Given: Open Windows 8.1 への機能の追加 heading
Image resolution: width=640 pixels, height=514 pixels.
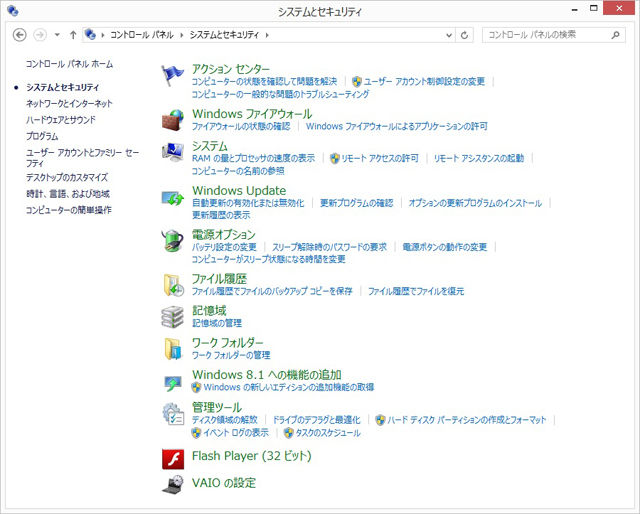Looking at the screenshot, I should pos(267,374).
